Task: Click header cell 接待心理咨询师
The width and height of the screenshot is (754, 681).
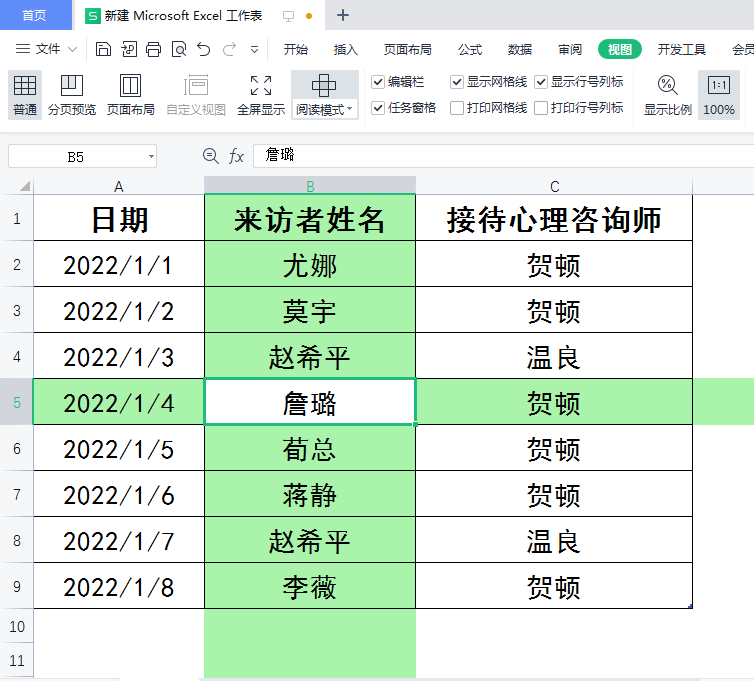Action: click(x=554, y=218)
